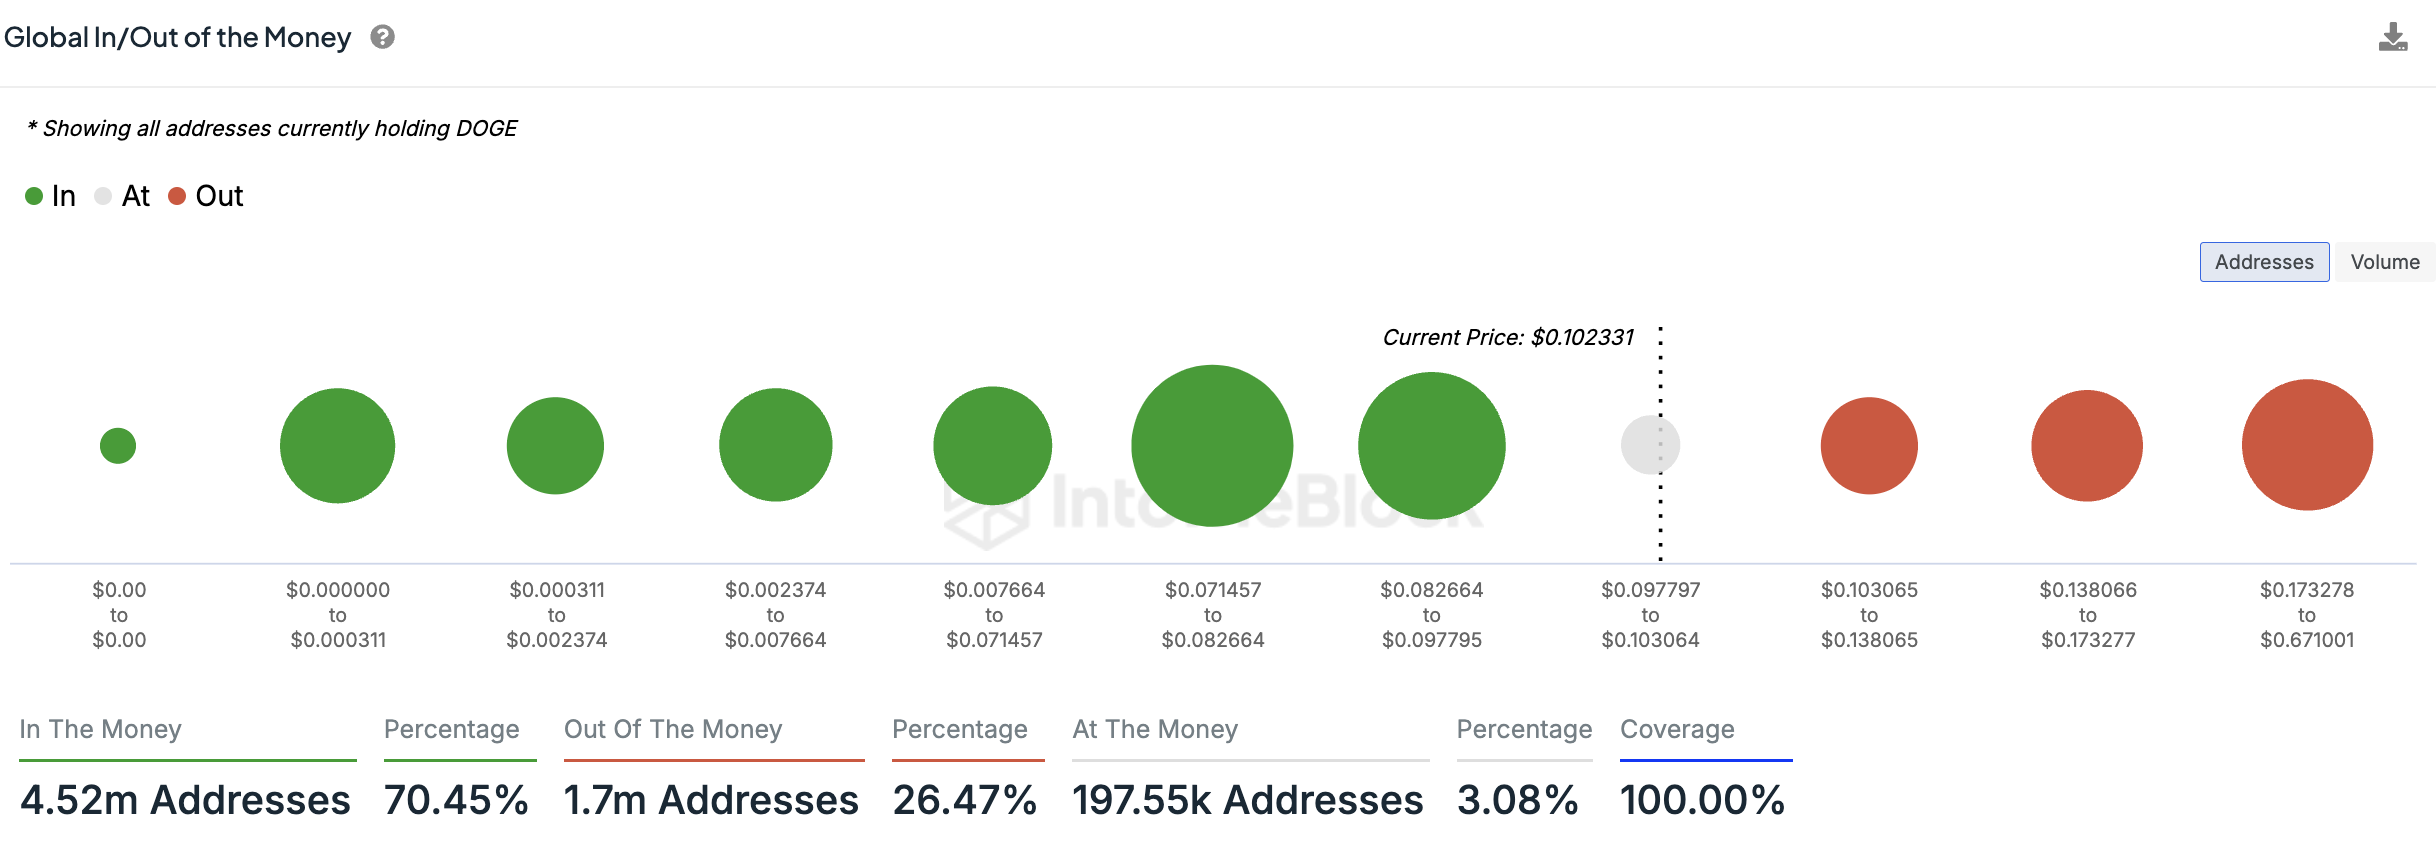This screenshot has height=846, width=2436.
Task: Select the red bubble for $0.173278 to $0.671001
Action: coord(2307,445)
